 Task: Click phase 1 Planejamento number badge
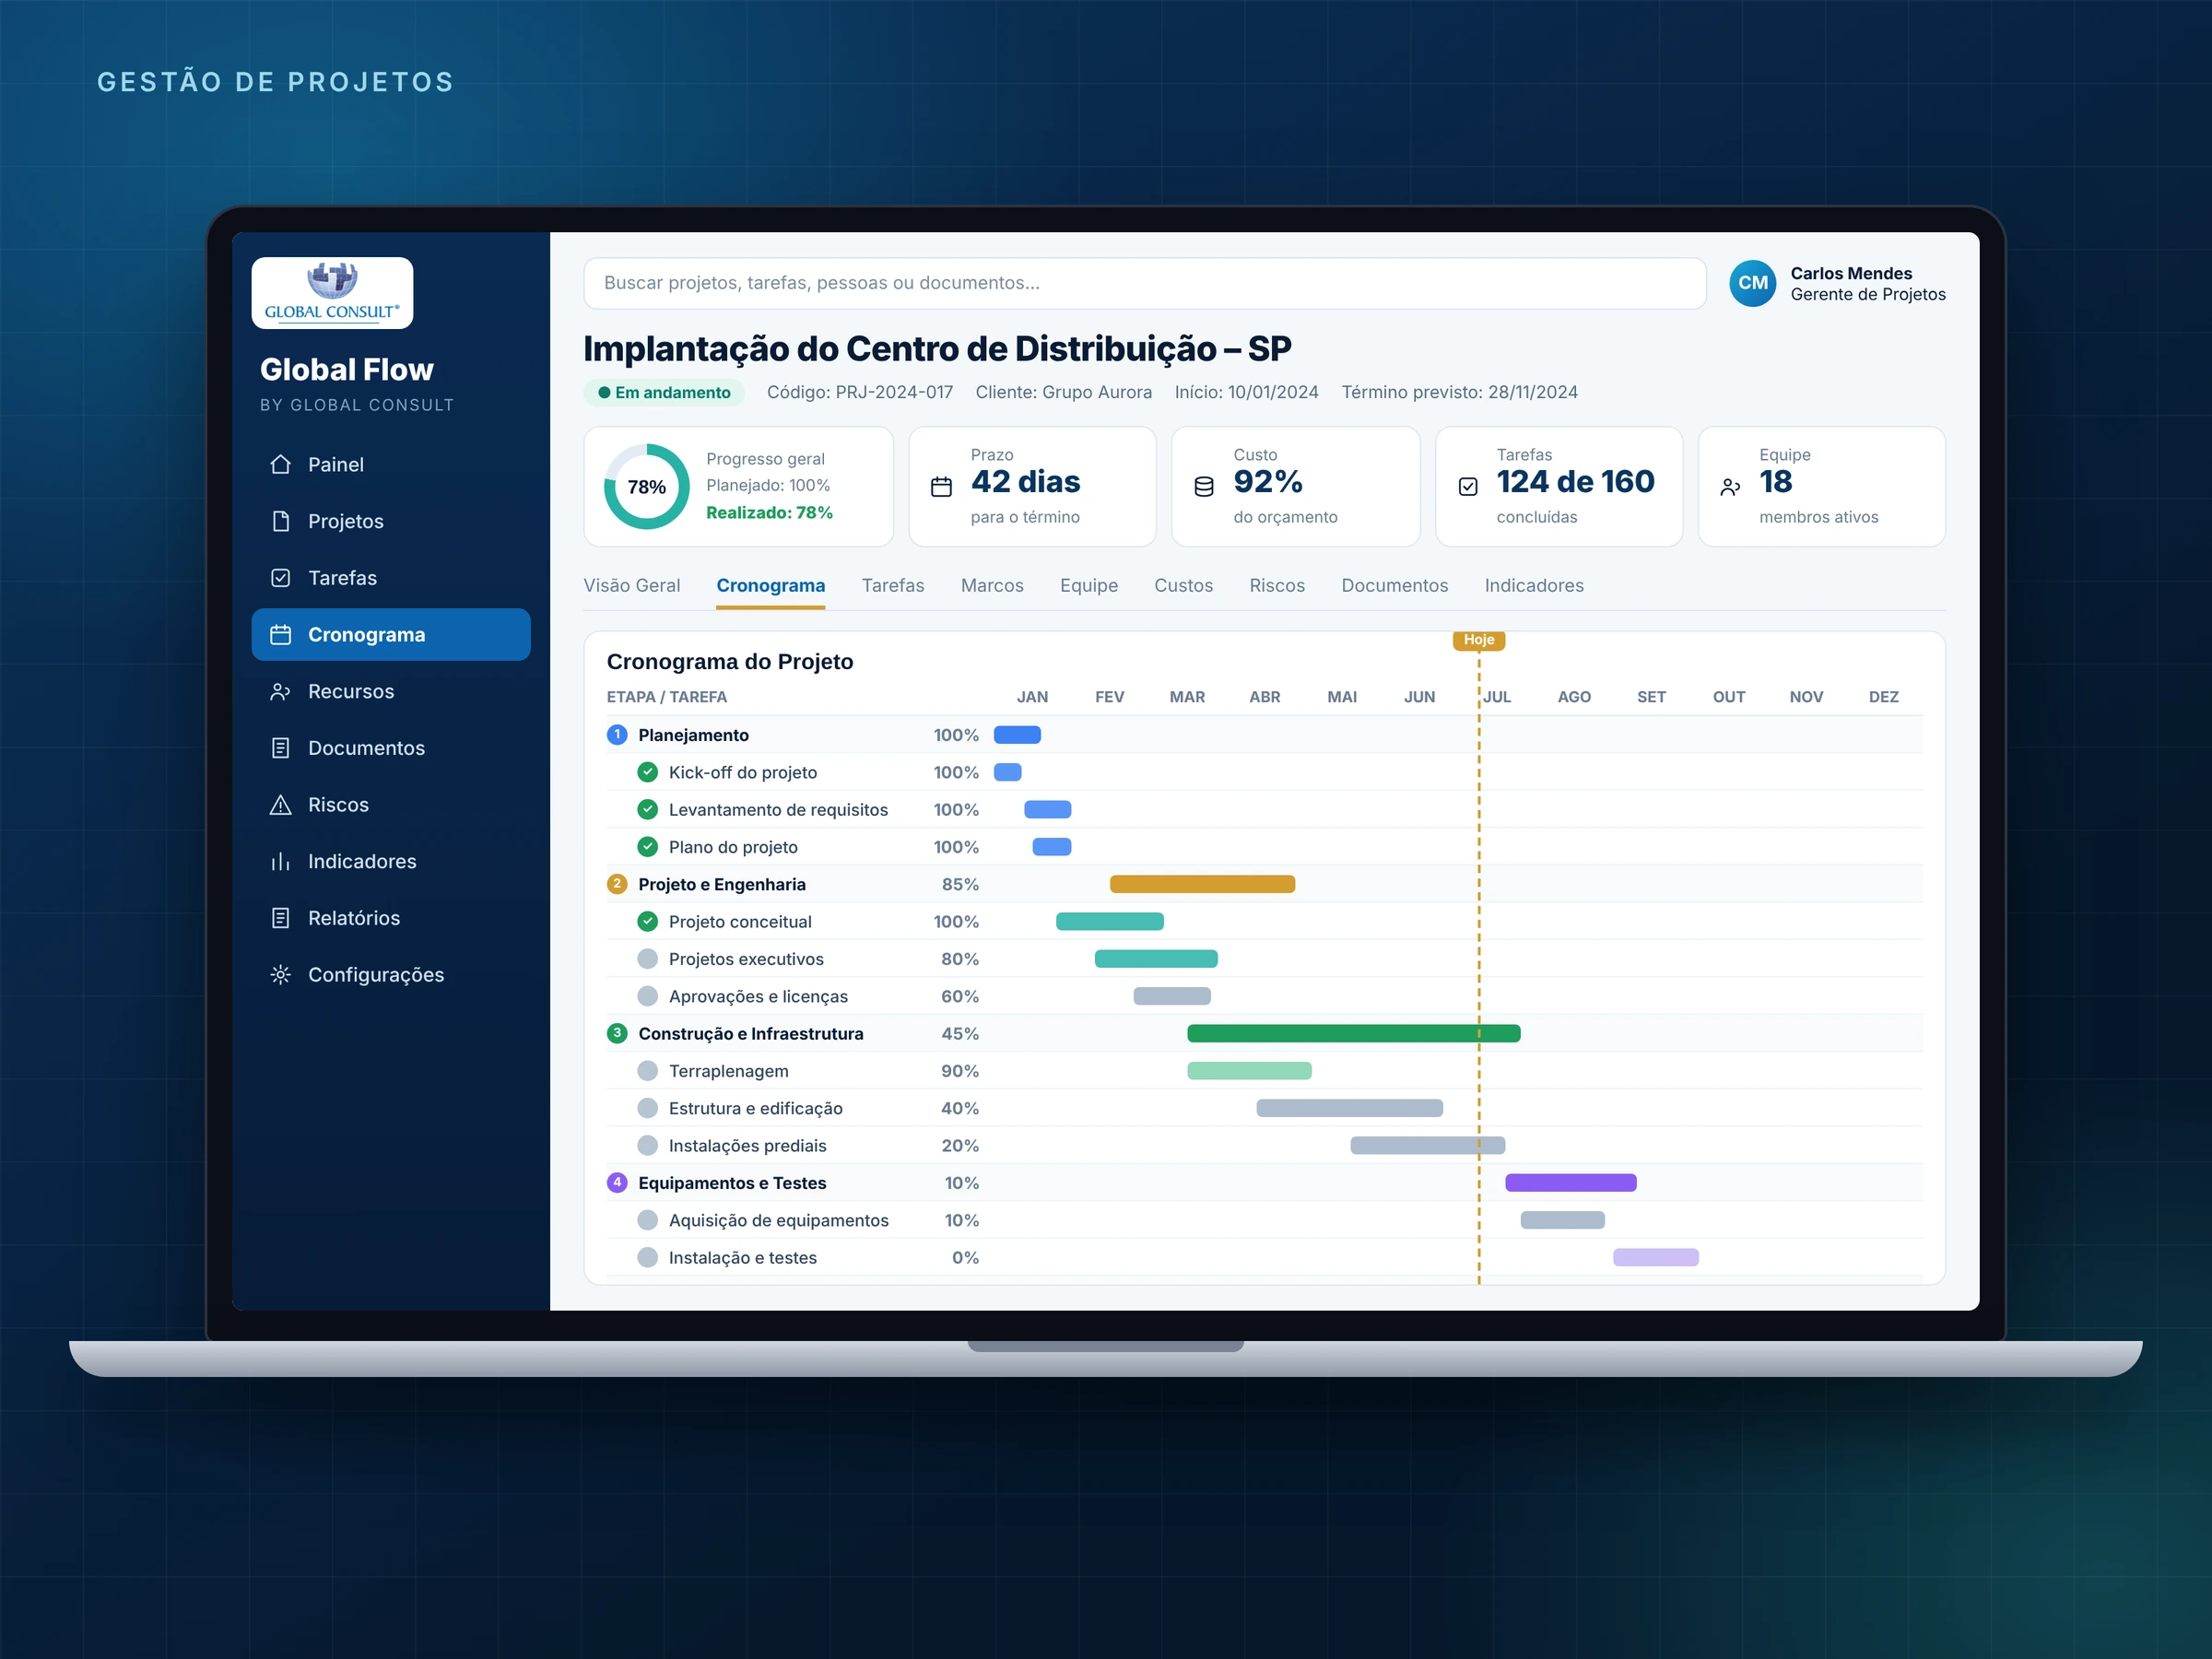pos(617,735)
